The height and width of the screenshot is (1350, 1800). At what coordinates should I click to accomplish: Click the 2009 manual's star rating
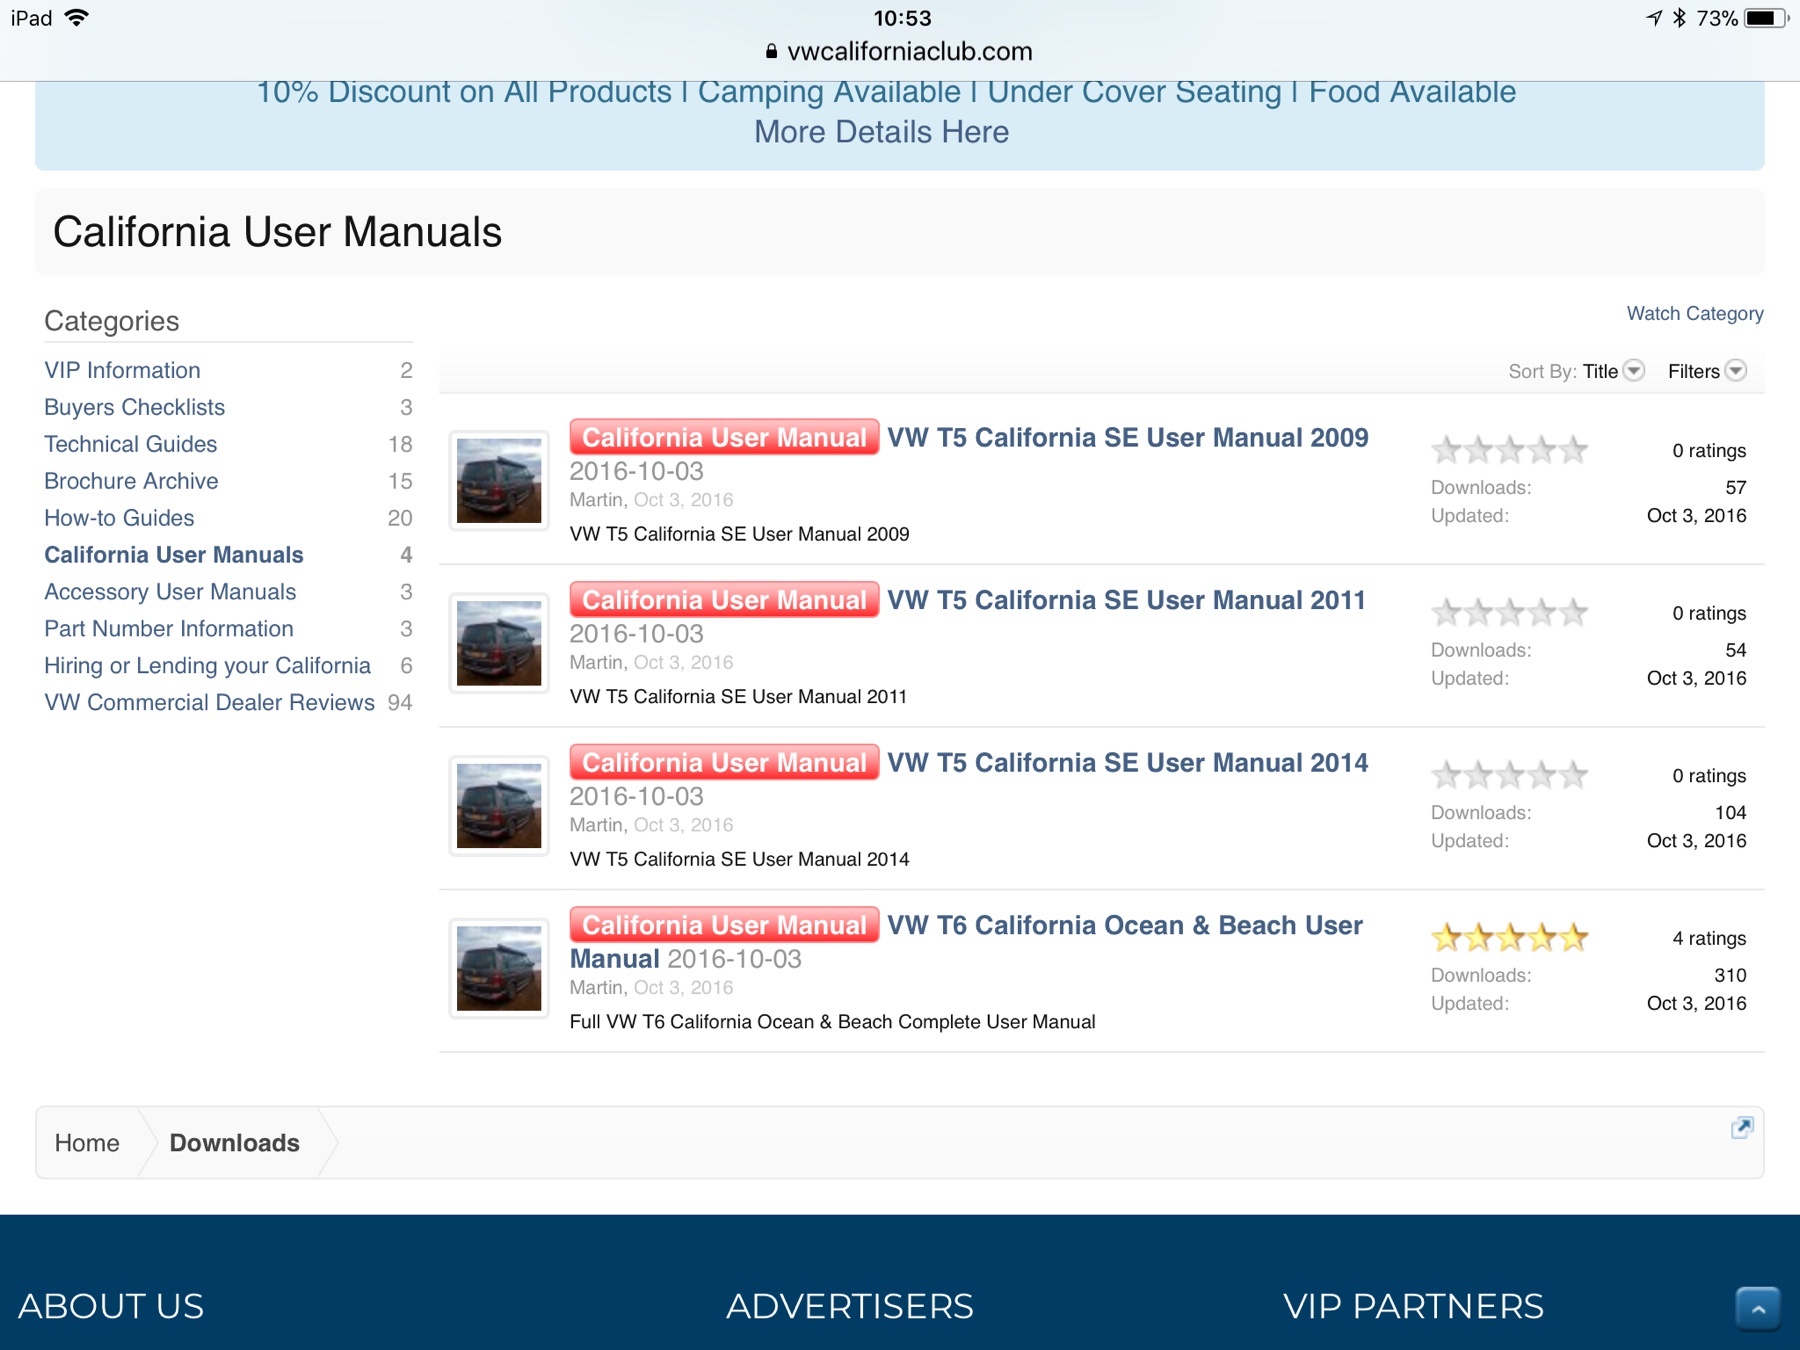pos(1508,451)
